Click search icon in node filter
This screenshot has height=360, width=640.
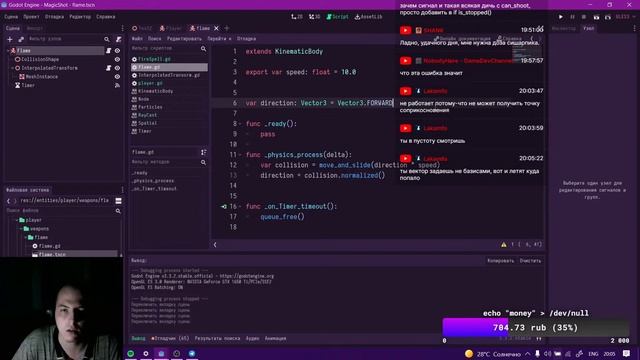click(107, 39)
